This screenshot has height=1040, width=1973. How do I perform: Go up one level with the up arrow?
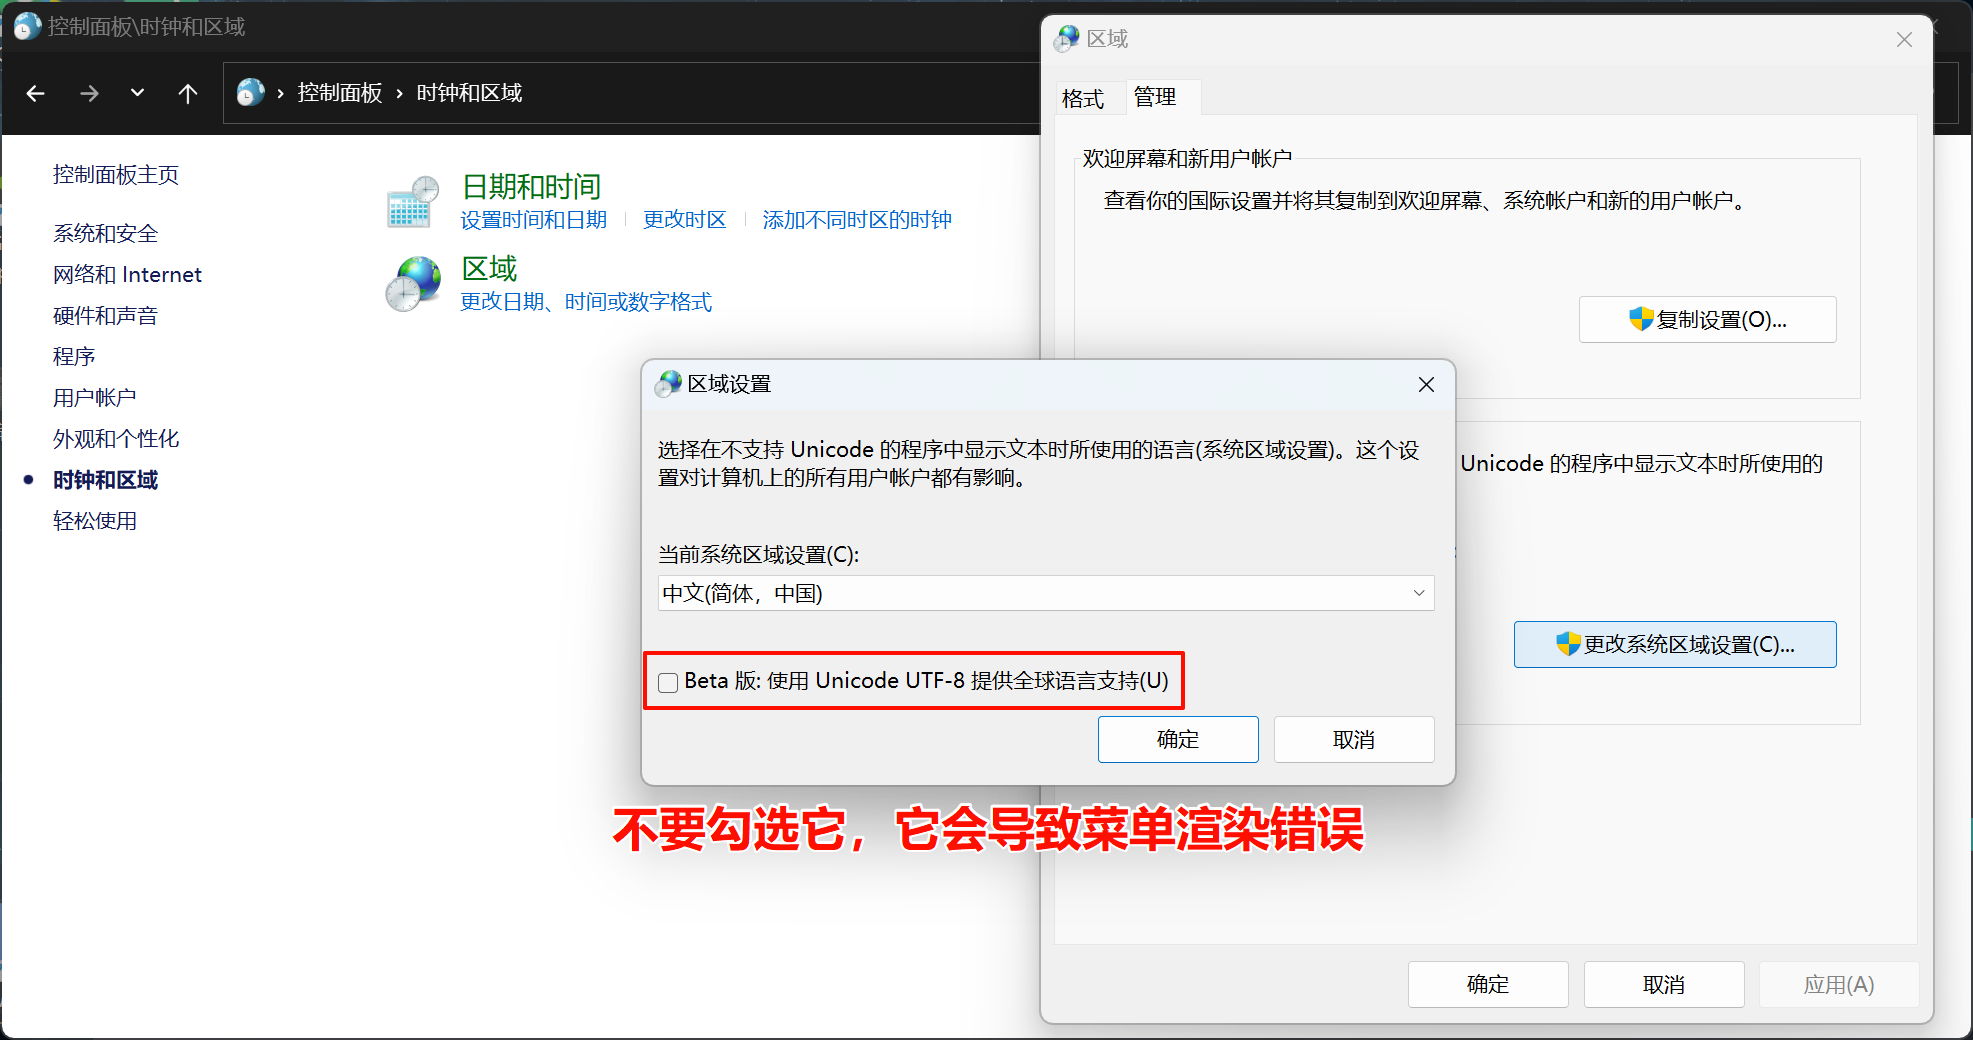point(187,93)
